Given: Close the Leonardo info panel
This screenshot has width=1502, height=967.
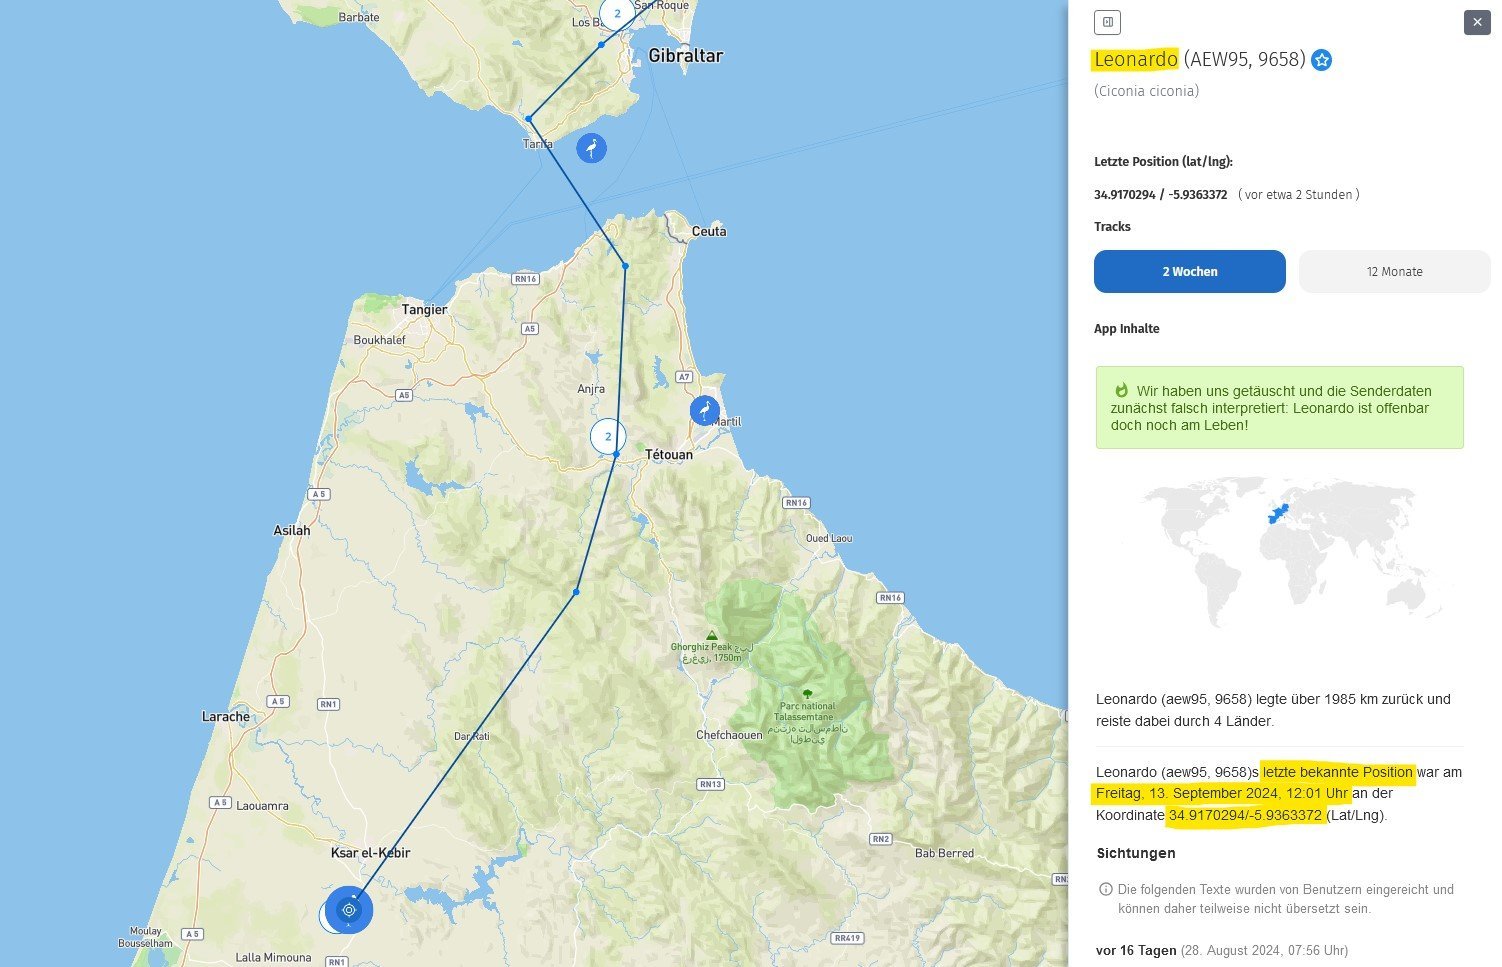Looking at the screenshot, I should [1476, 22].
